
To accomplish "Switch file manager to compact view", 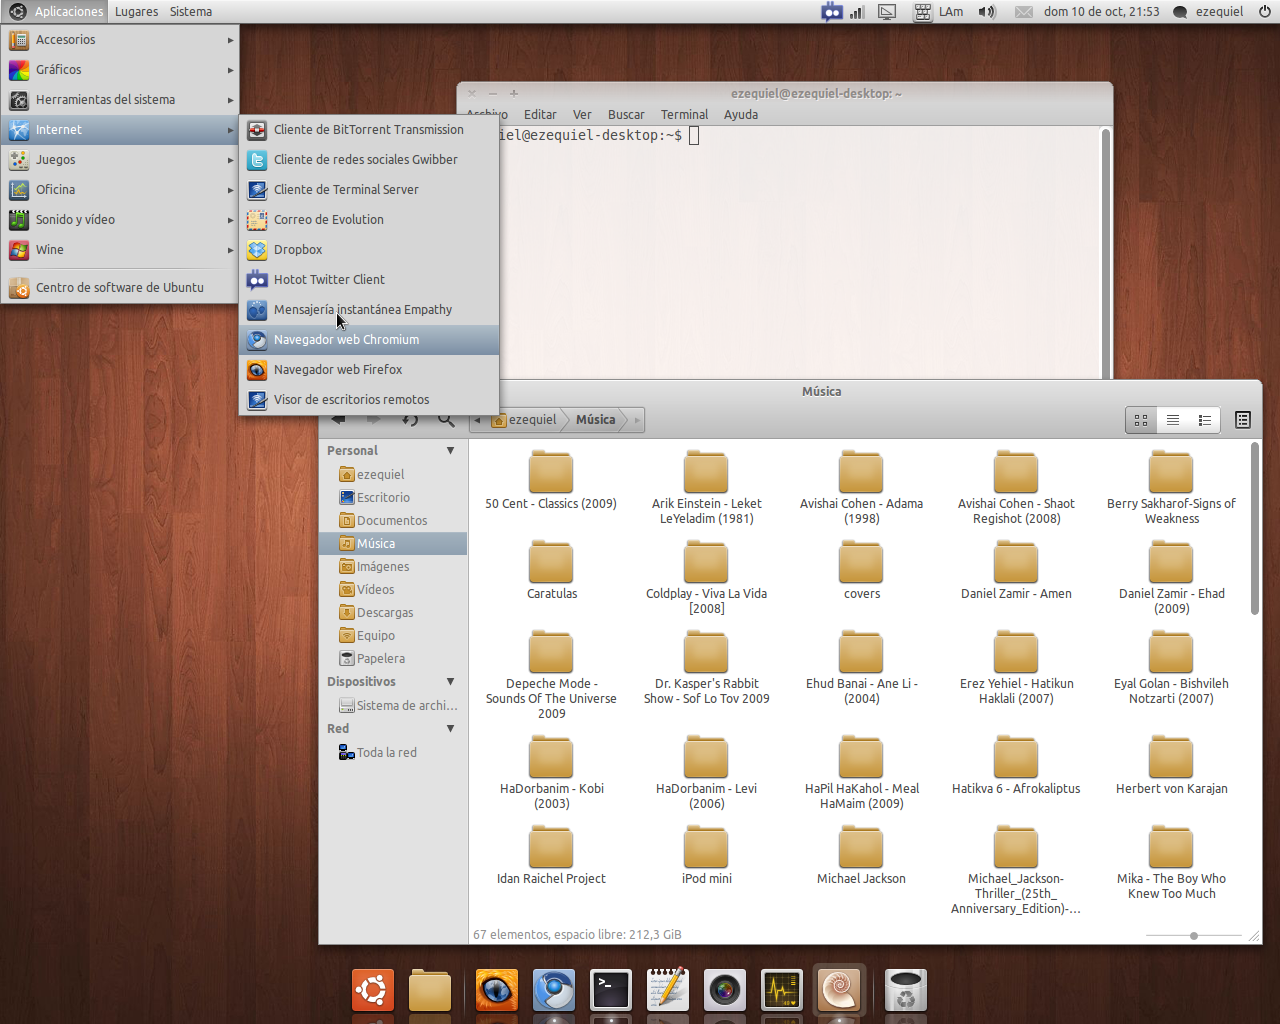I will (1205, 421).
